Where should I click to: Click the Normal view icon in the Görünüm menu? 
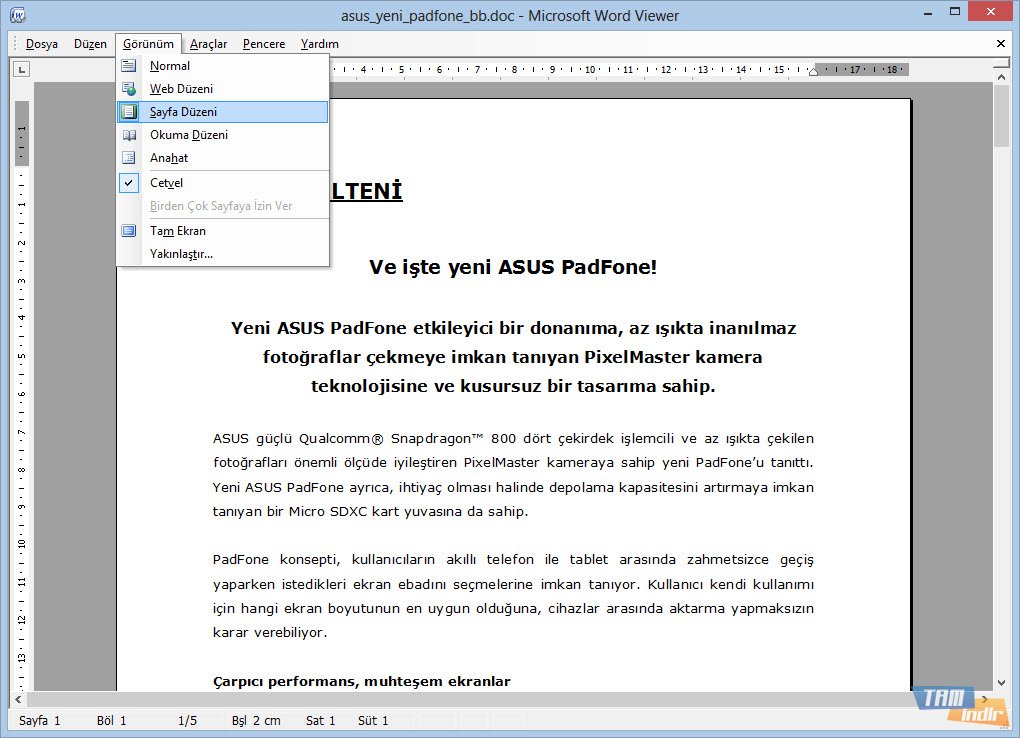[x=129, y=66]
